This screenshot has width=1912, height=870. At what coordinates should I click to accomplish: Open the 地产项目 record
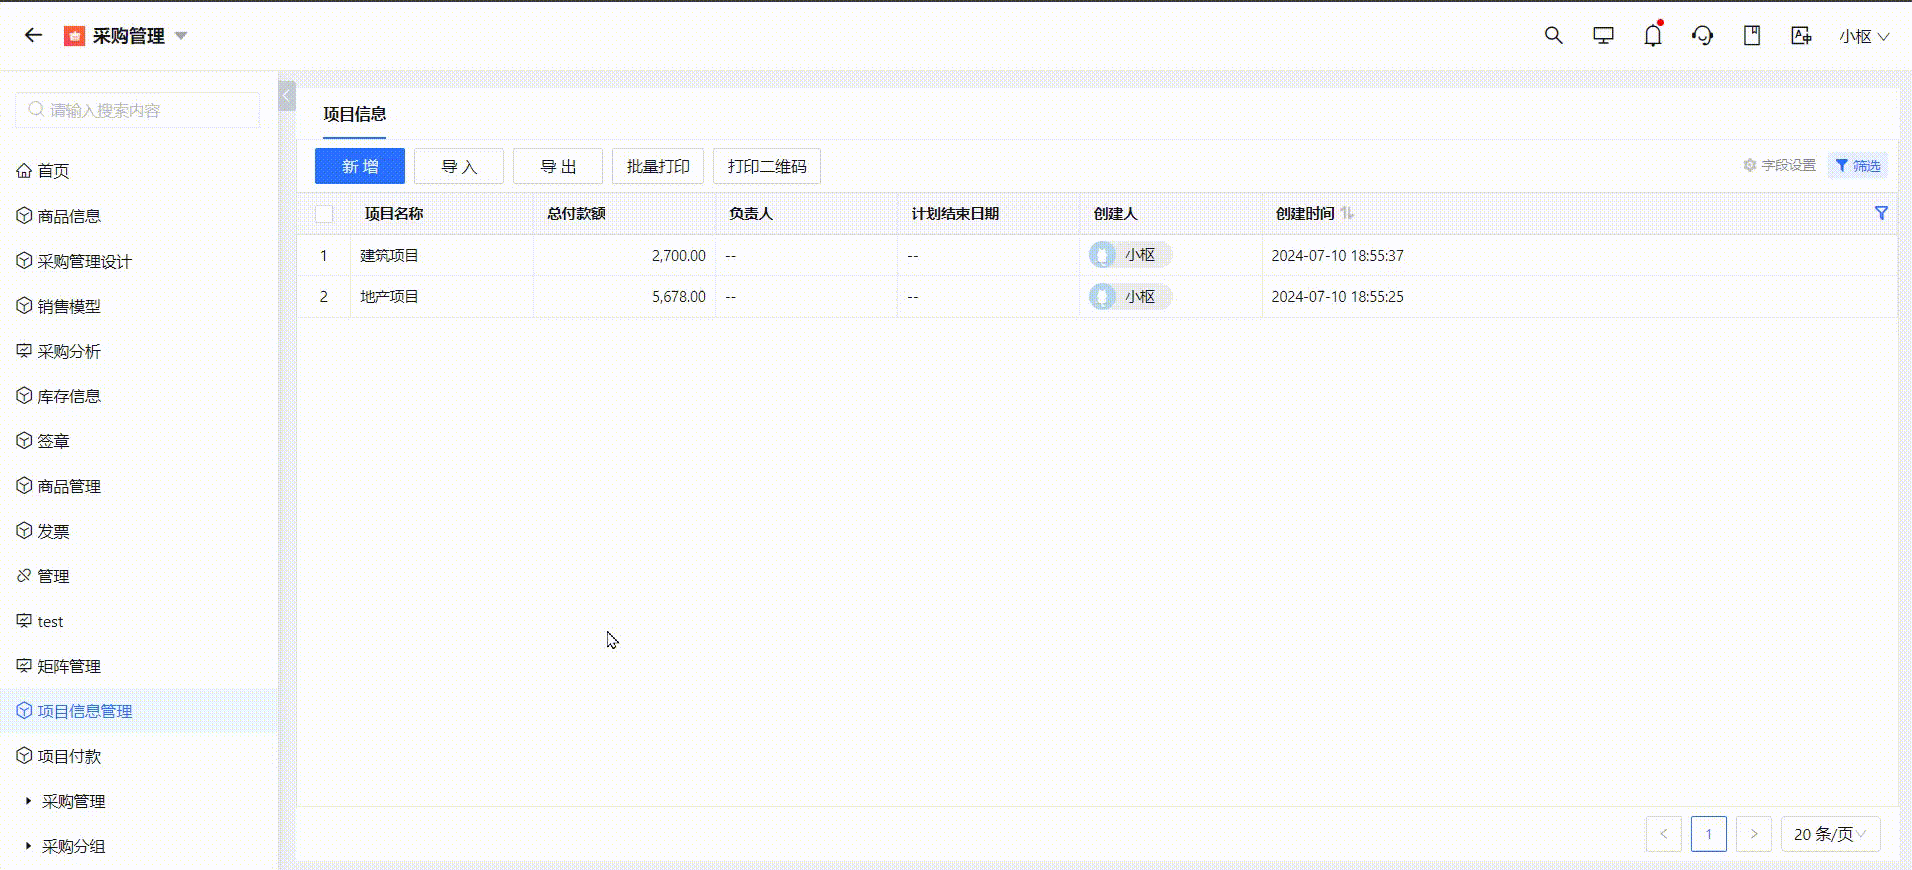(x=390, y=297)
